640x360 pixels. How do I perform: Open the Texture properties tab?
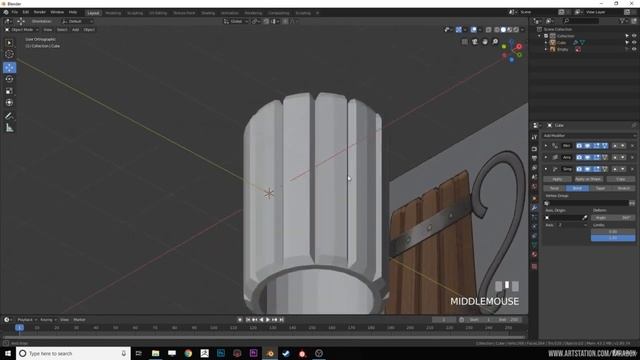click(534, 267)
